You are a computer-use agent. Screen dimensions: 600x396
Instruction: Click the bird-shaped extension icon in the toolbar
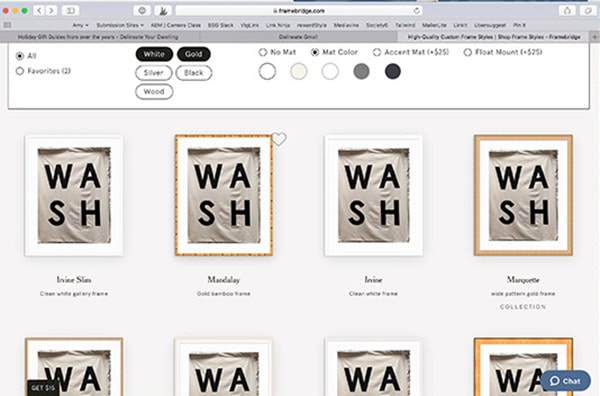(163, 11)
